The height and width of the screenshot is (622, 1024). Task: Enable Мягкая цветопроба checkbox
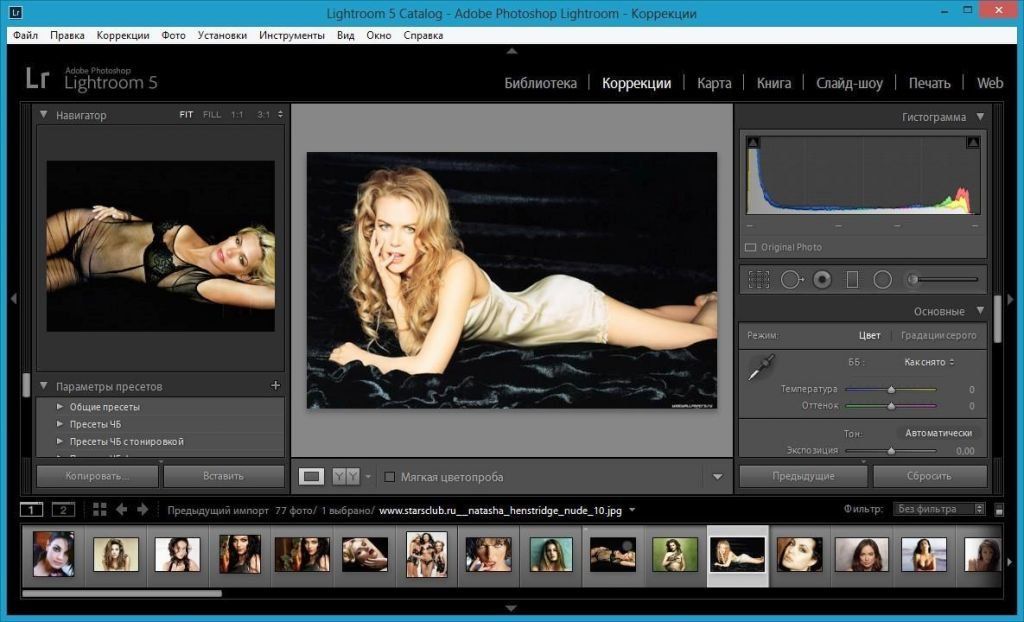(389, 477)
